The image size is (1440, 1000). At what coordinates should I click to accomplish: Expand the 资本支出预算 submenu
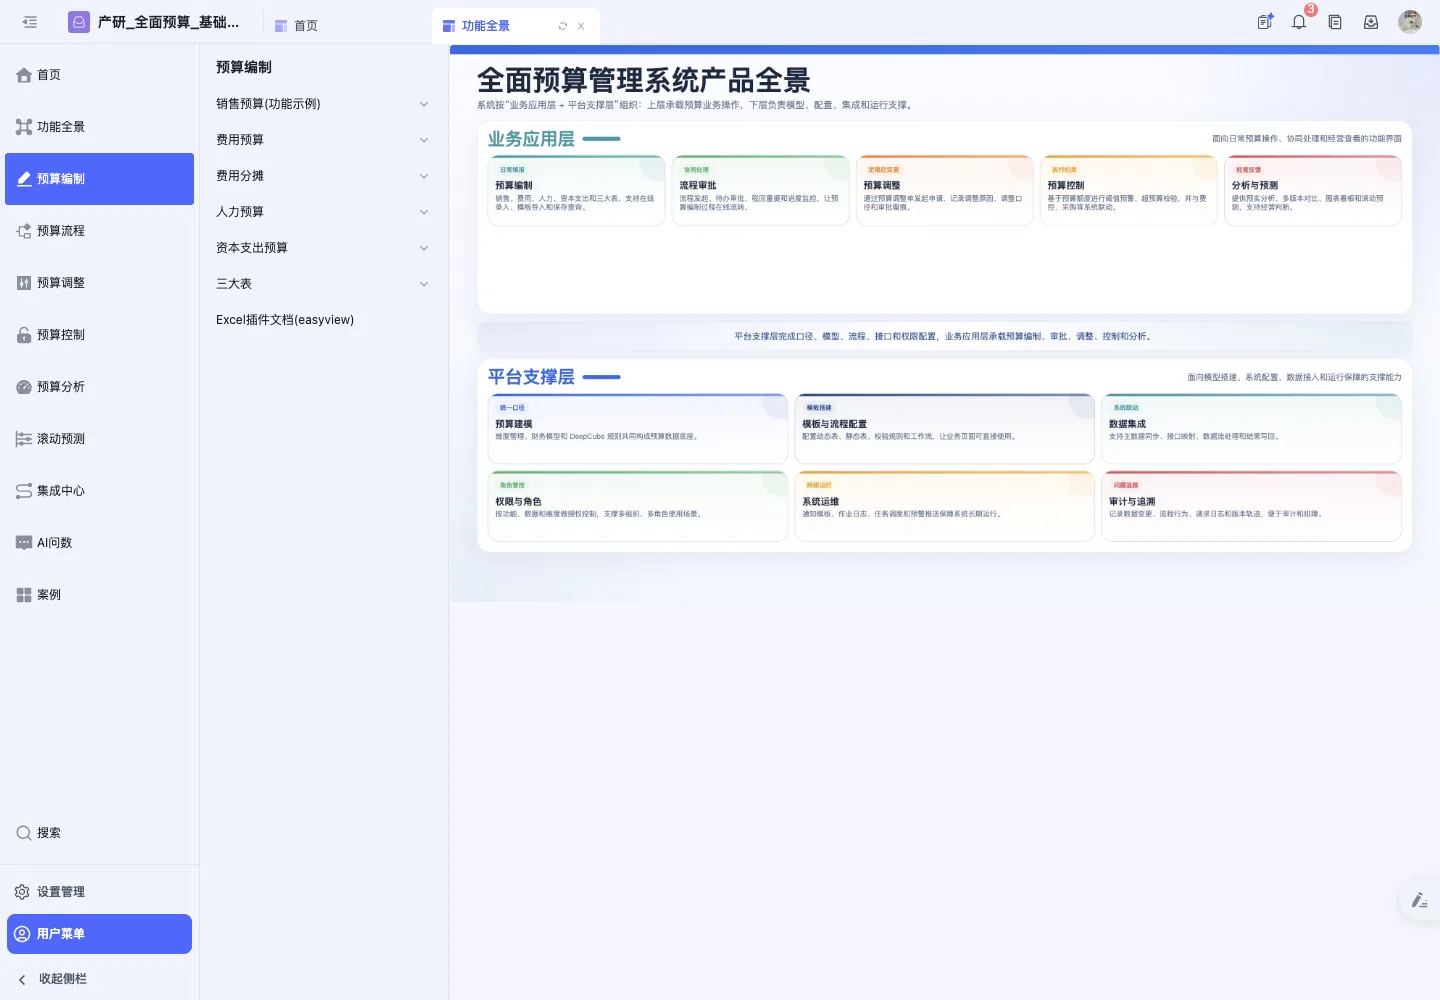323,248
